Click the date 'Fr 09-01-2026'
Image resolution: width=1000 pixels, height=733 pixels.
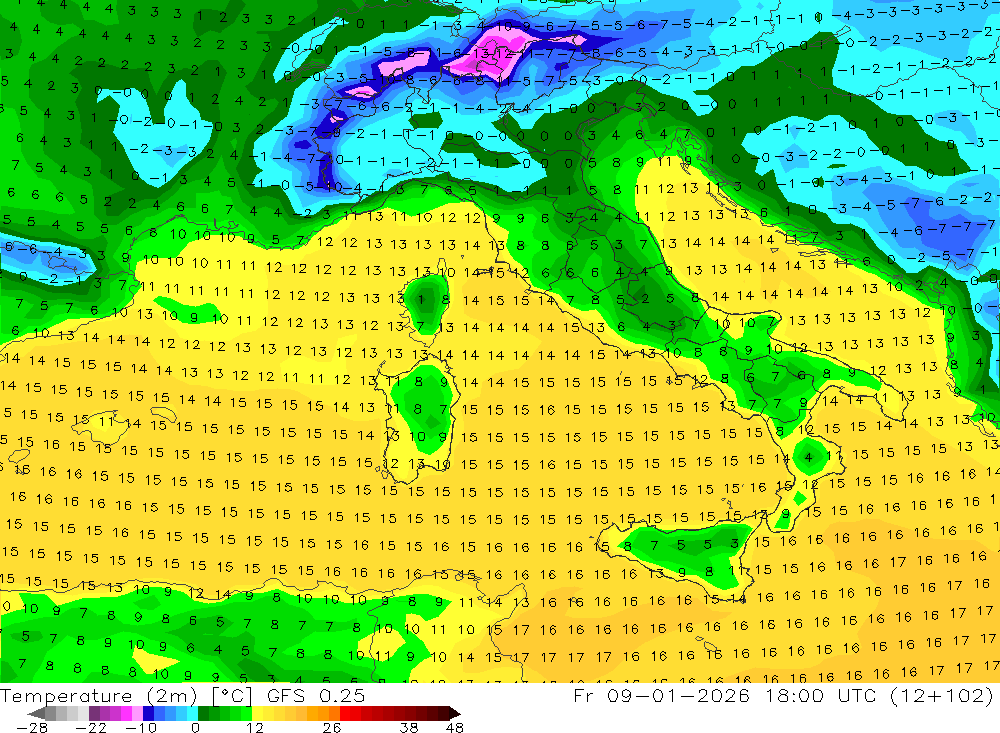click(661, 695)
